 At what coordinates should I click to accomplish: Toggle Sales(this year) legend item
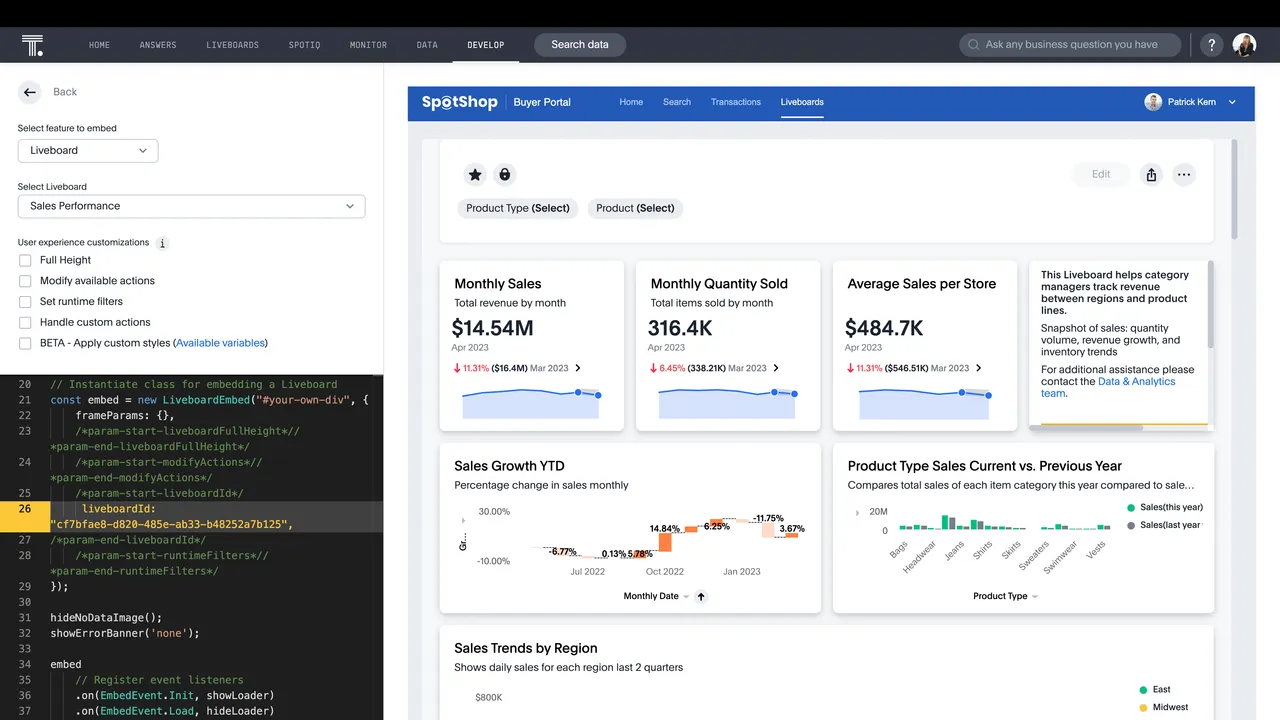click(1164, 508)
